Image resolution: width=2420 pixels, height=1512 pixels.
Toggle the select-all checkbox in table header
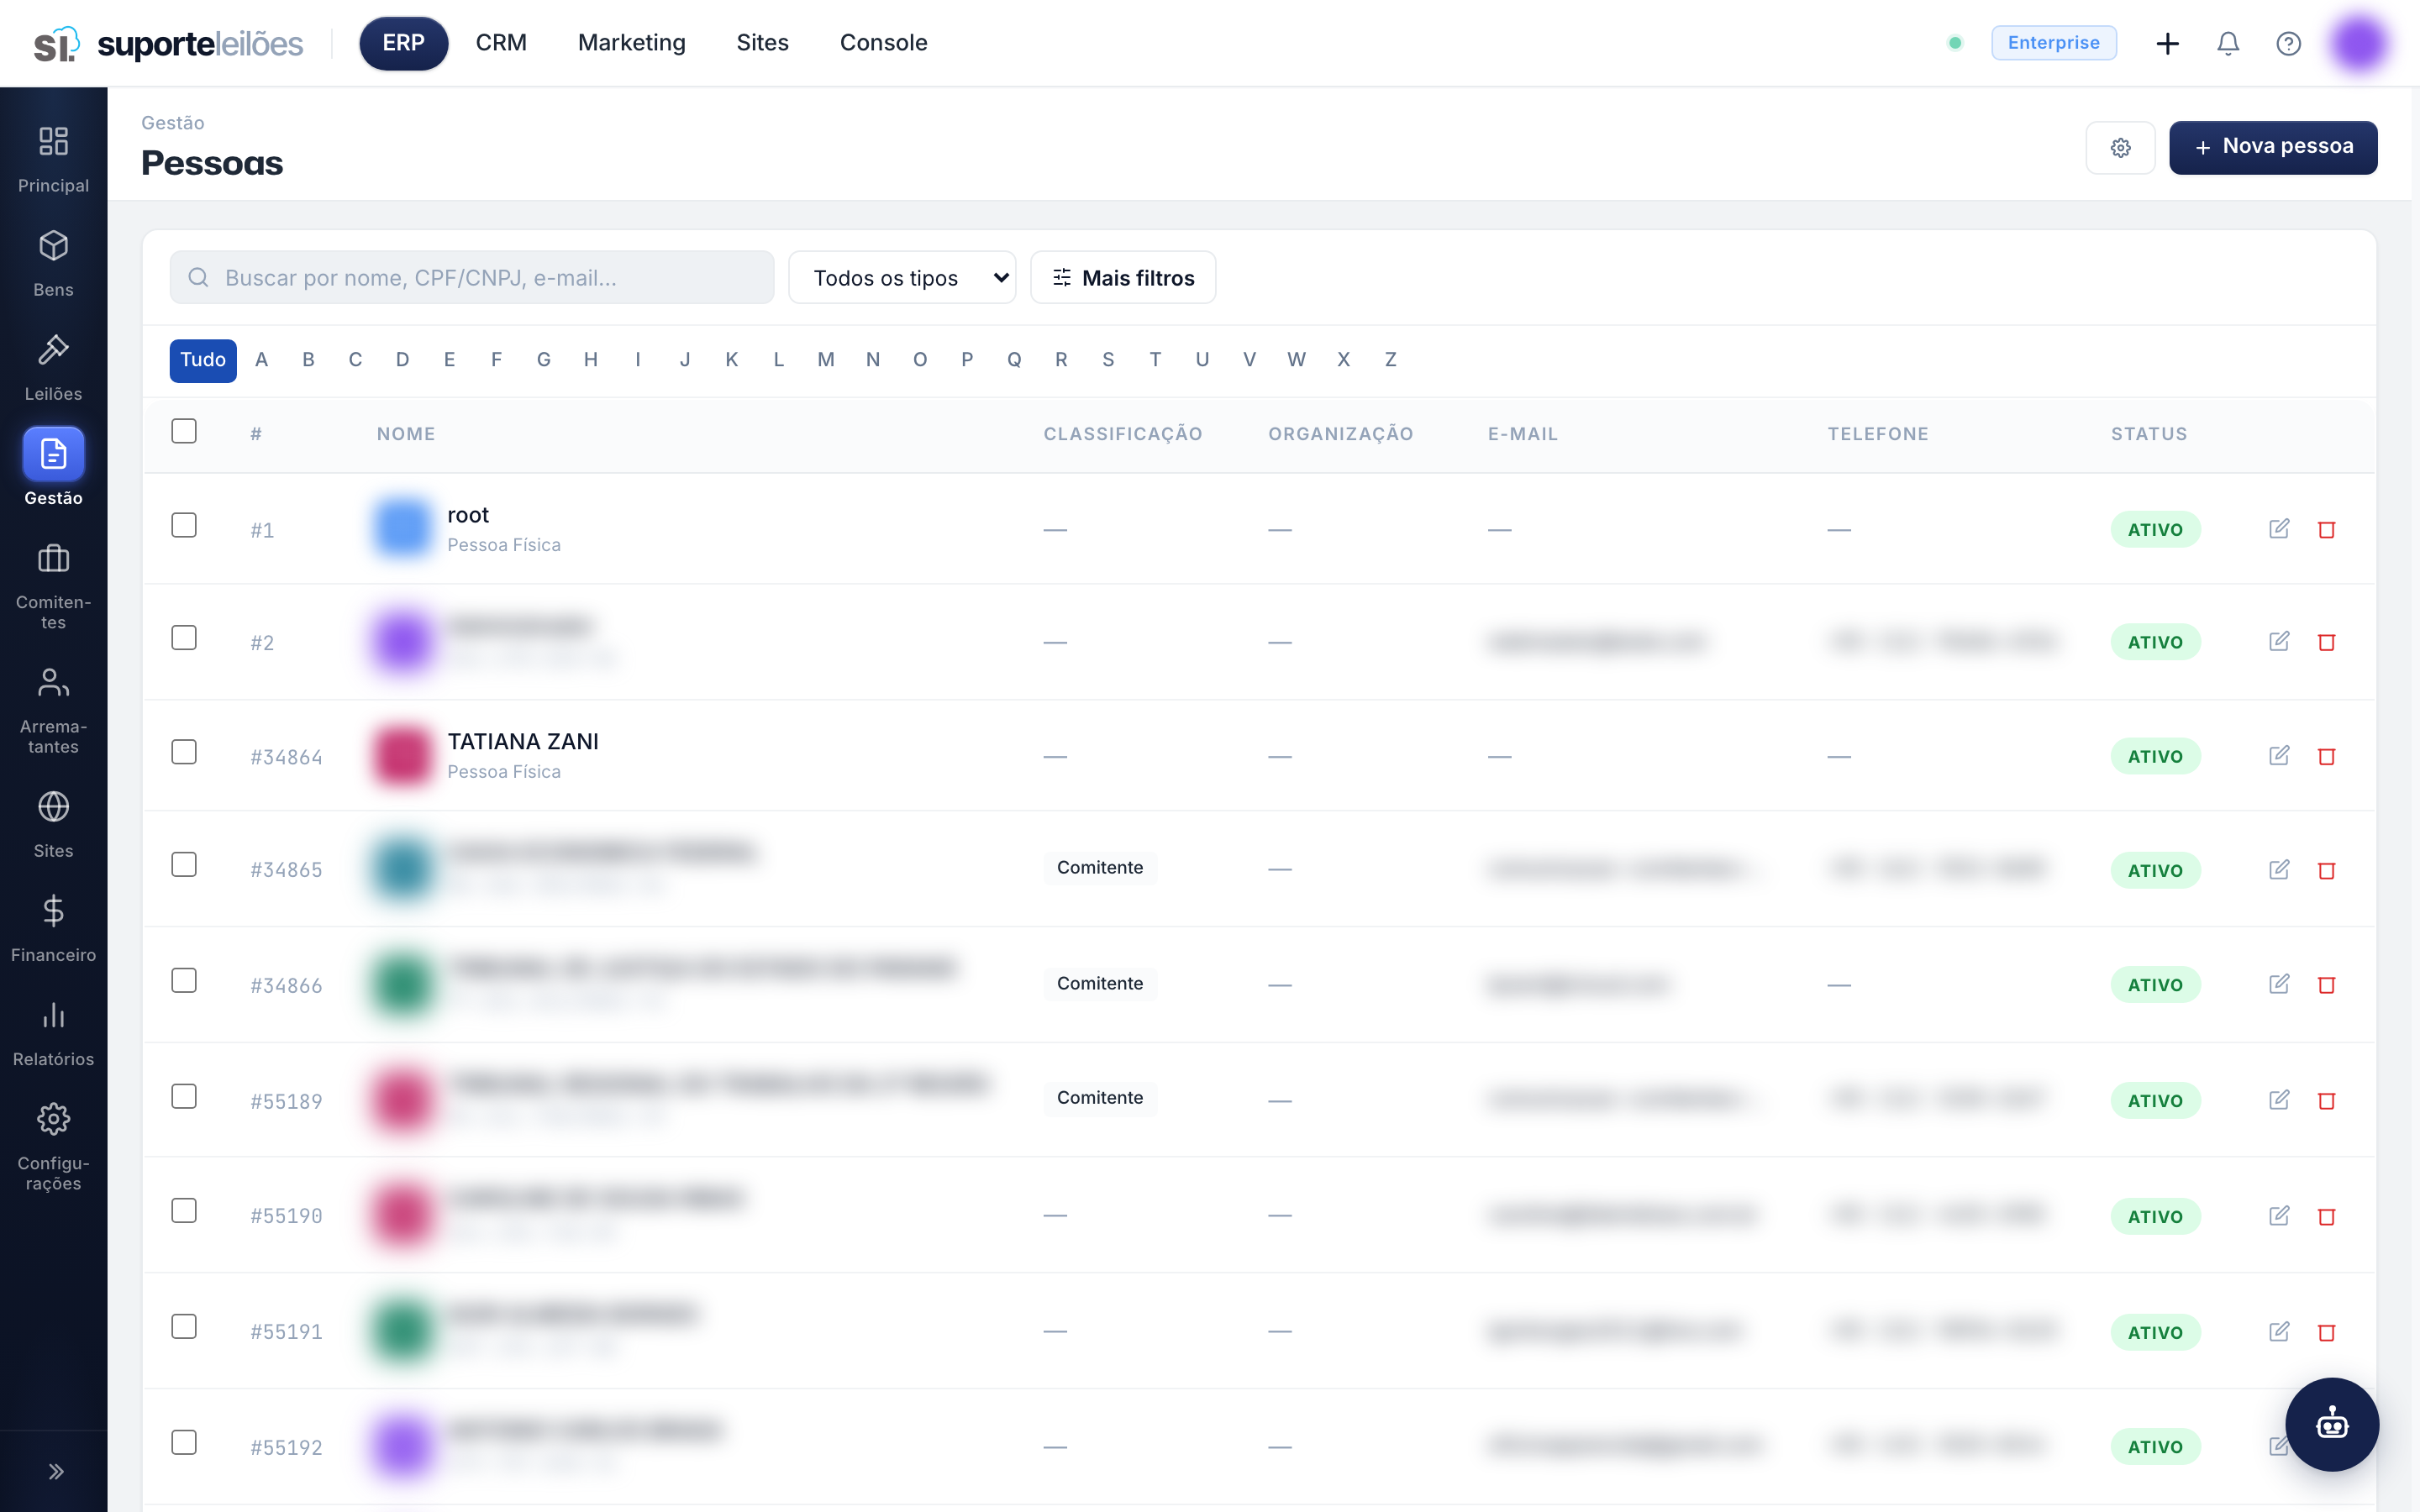(184, 431)
